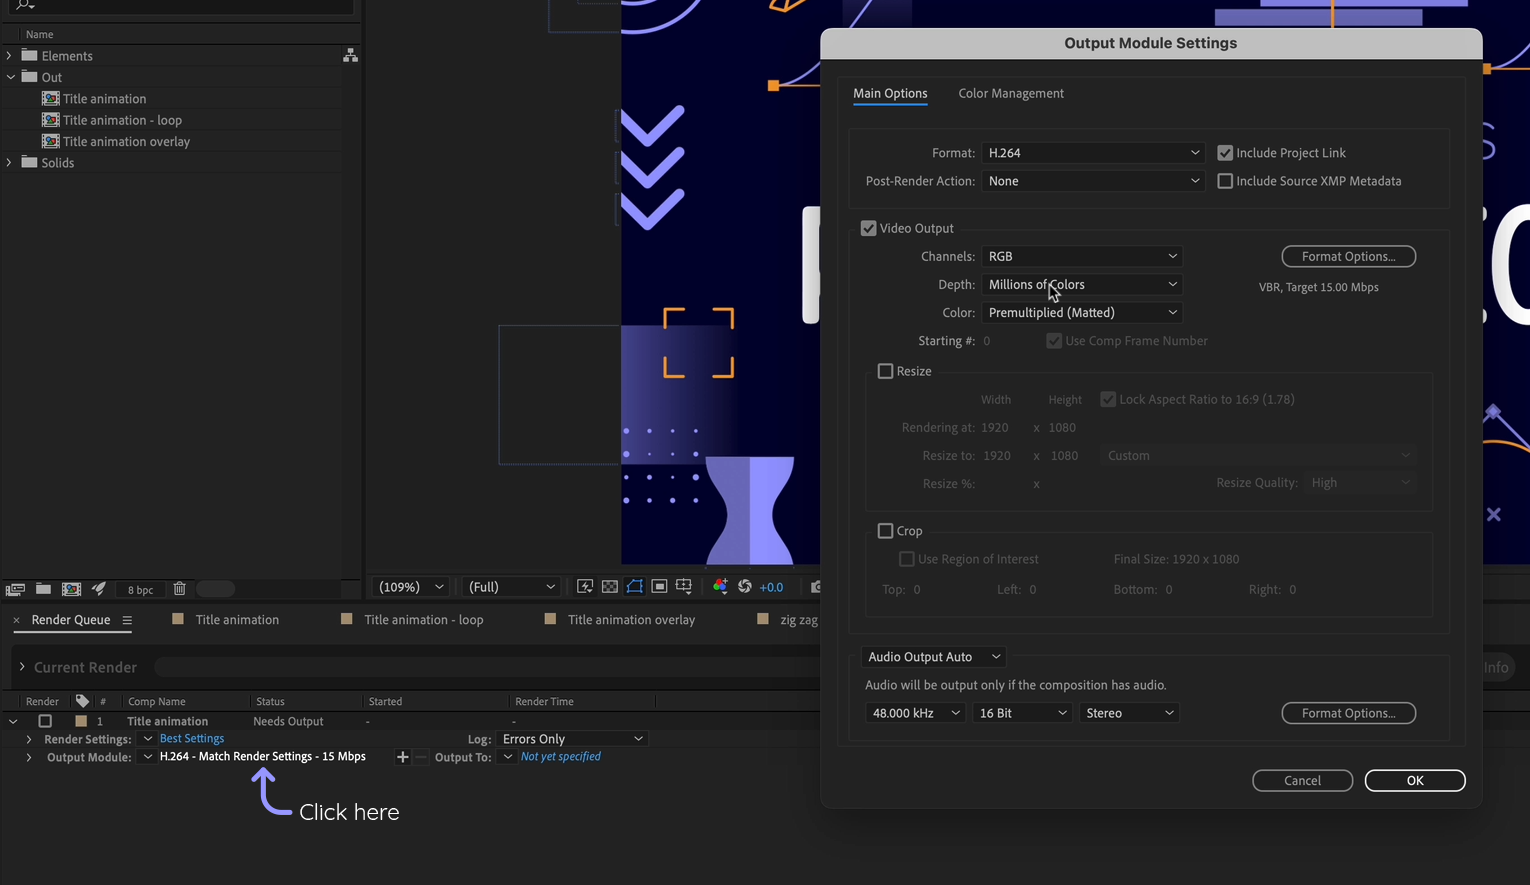The height and width of the screenshot is (885, 1530).
Task: Click the trash icon in the Project panel
Action: point(179,588)
